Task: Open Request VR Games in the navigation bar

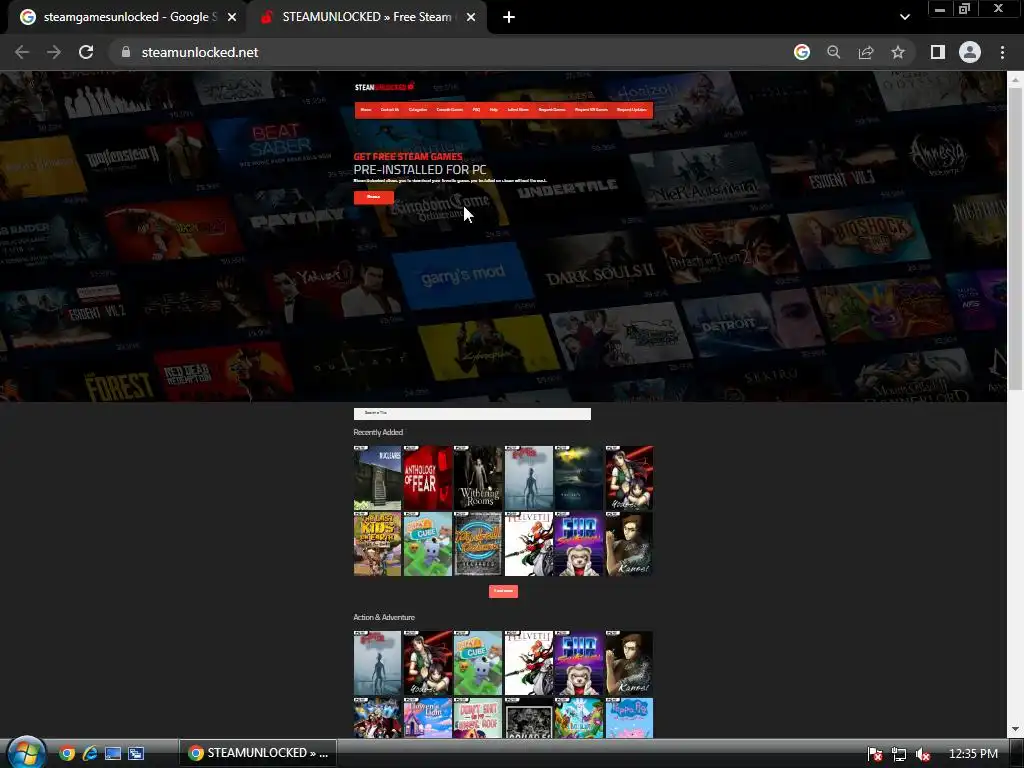Action: (591, 110)
